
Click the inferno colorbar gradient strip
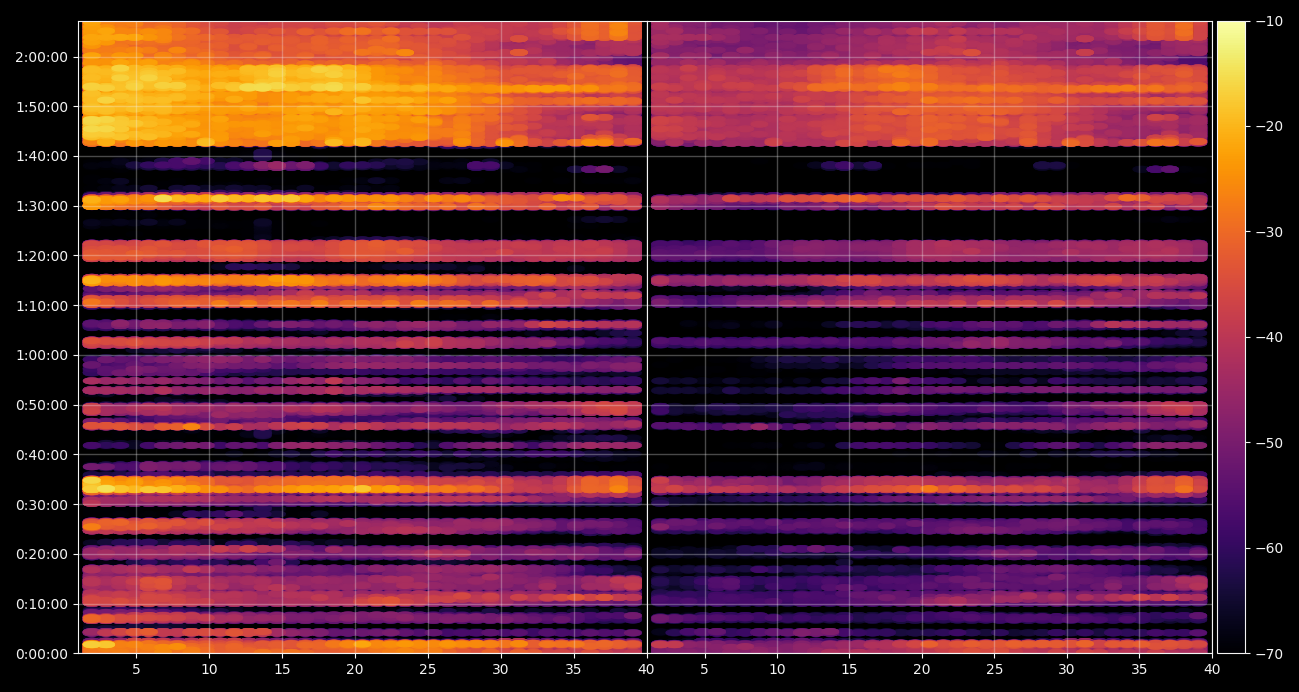tap(1231, 337)
